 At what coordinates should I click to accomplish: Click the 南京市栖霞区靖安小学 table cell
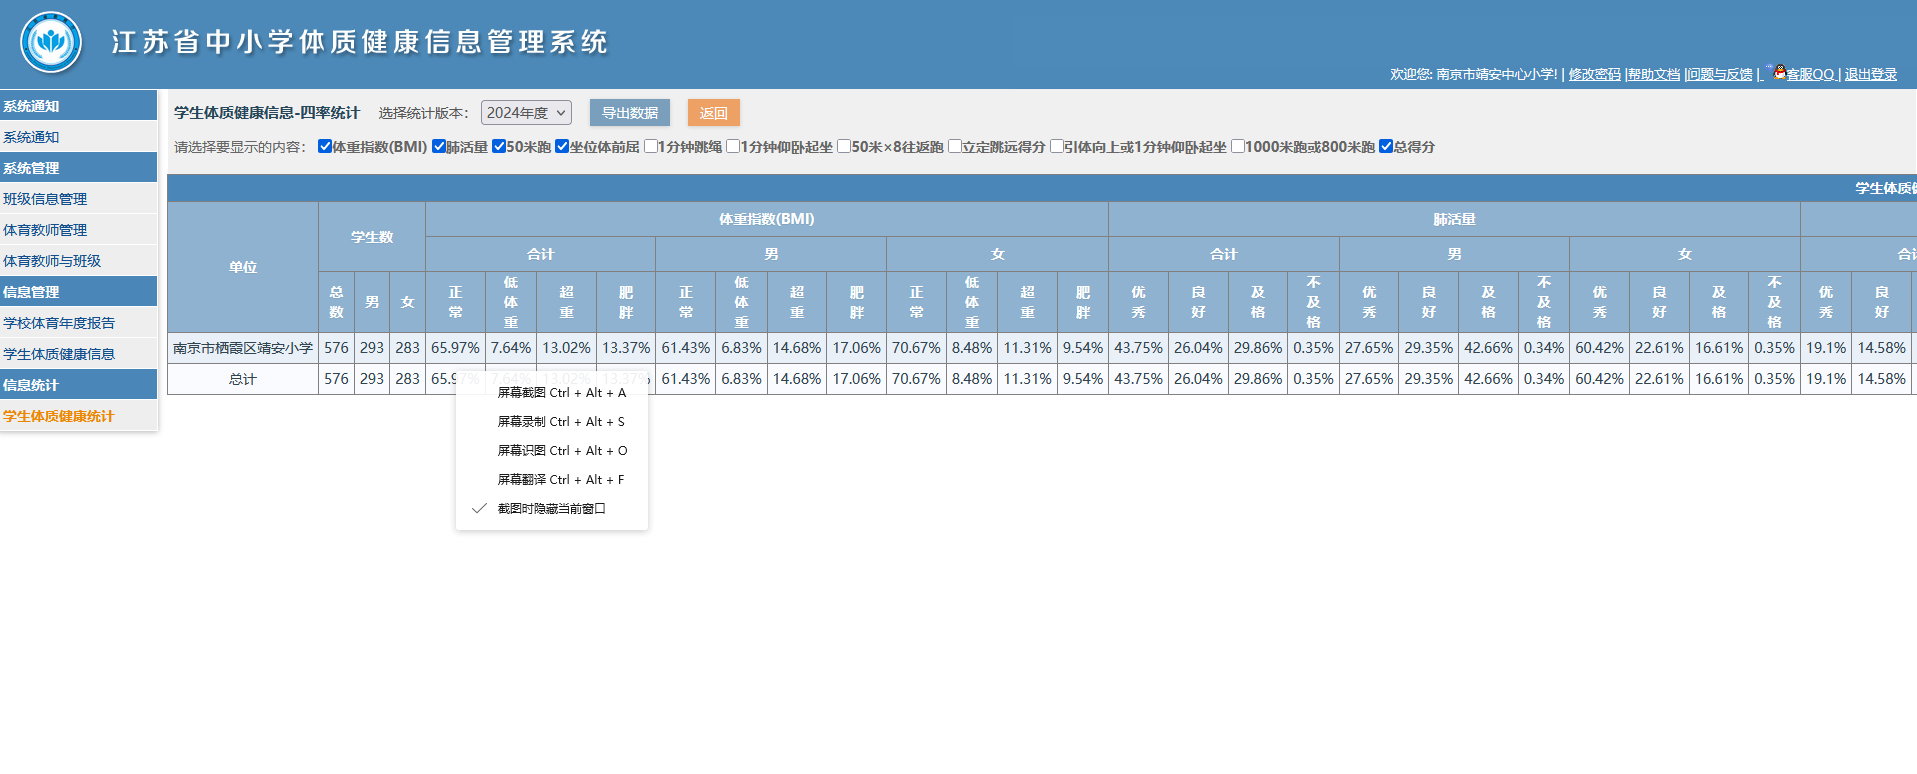pyautogui.click(x=243, y=348)
